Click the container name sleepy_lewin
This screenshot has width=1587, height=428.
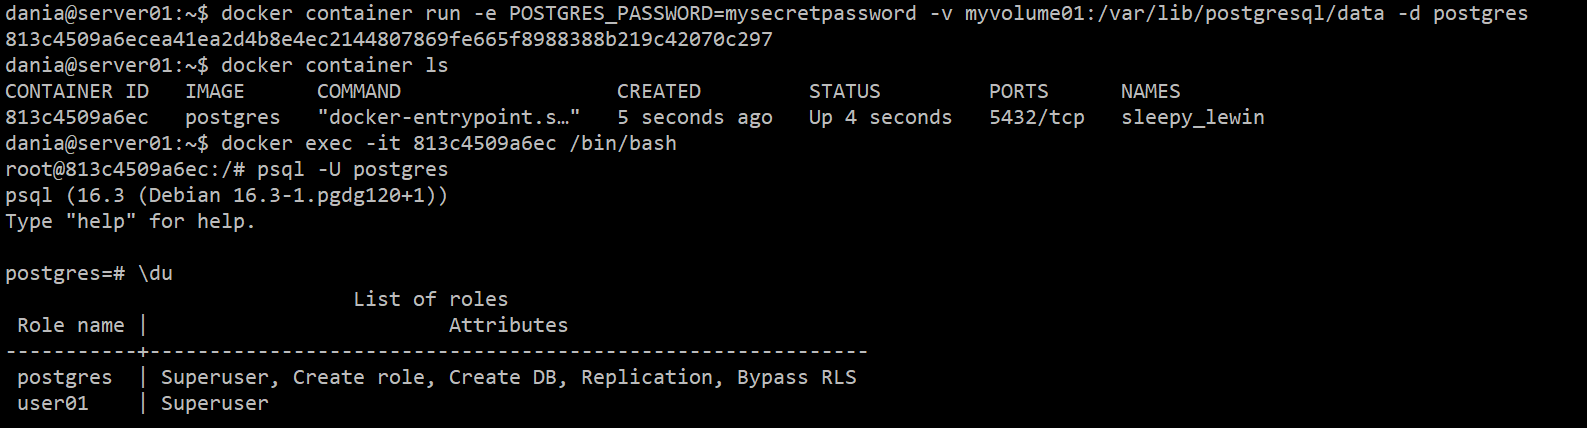click(x=1192, y=117)
